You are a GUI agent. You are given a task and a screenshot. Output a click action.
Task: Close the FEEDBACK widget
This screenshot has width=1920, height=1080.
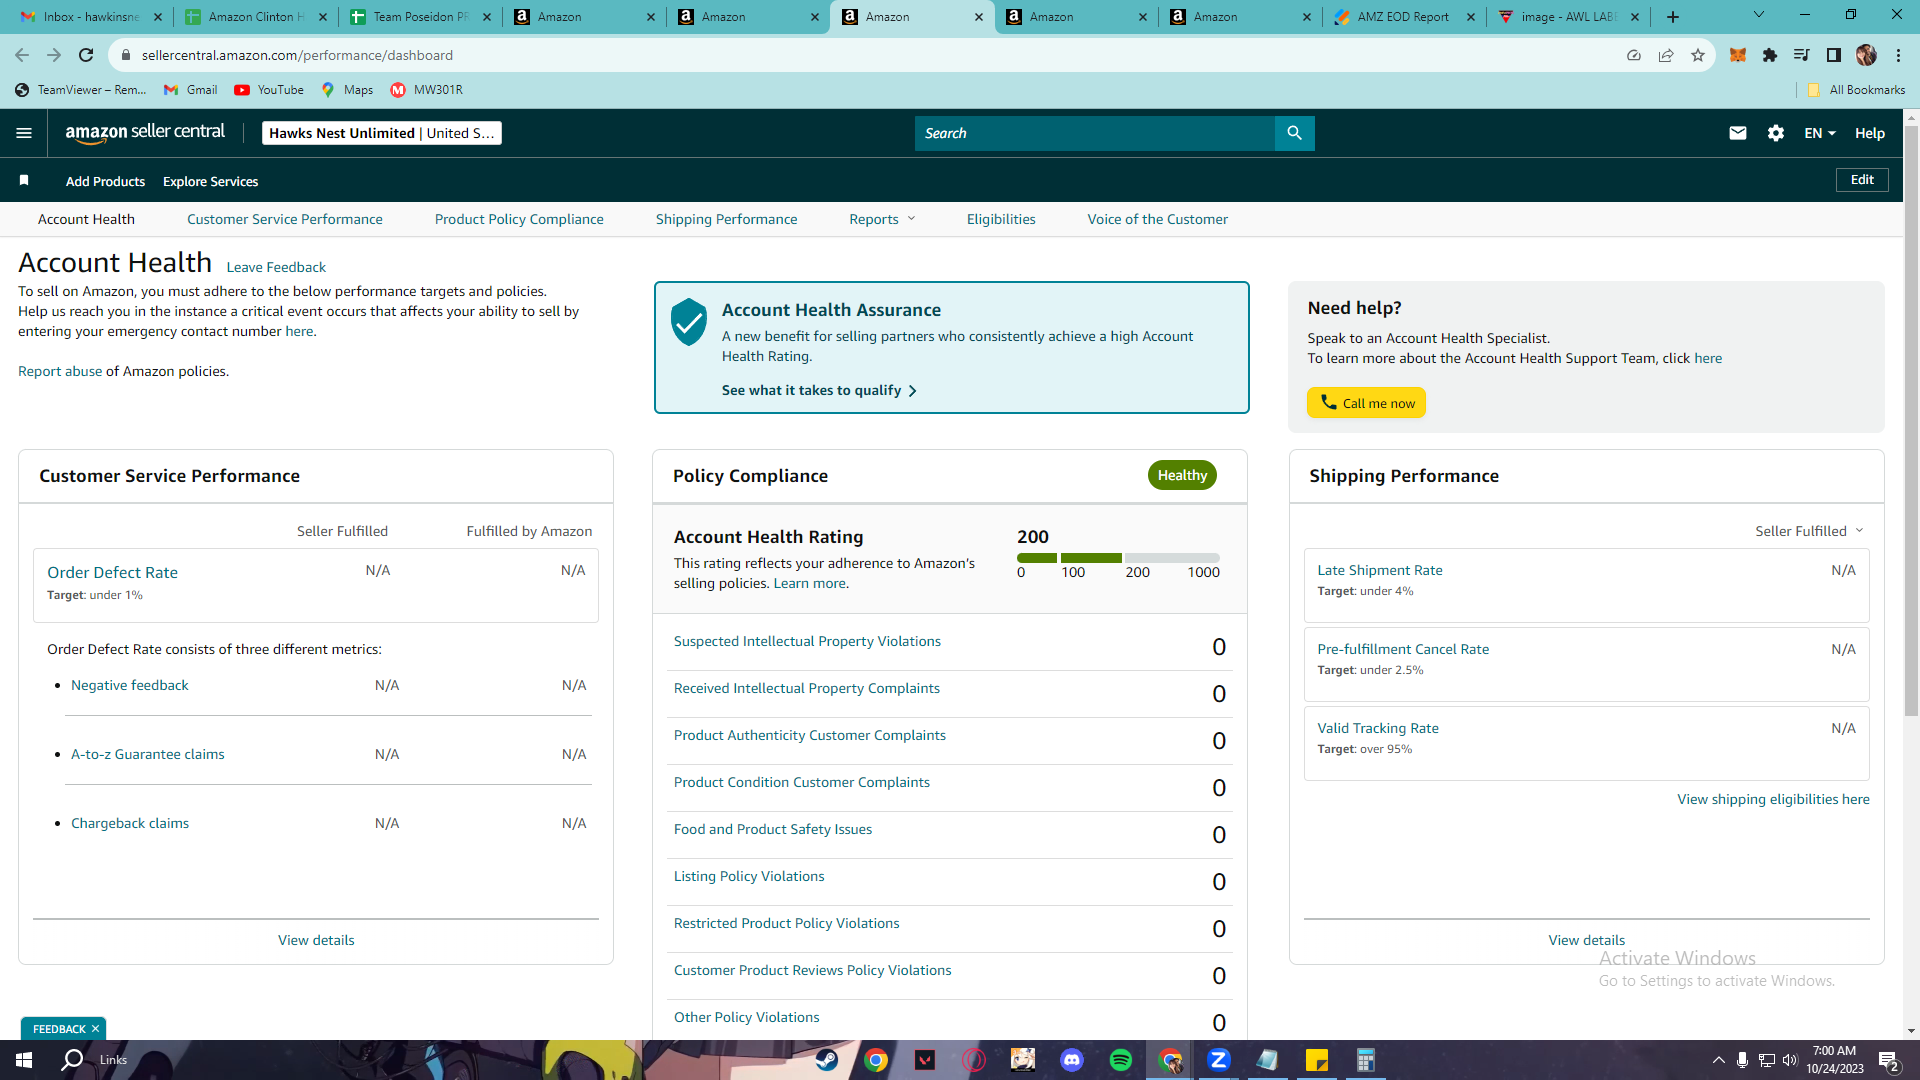[96, 1029]
